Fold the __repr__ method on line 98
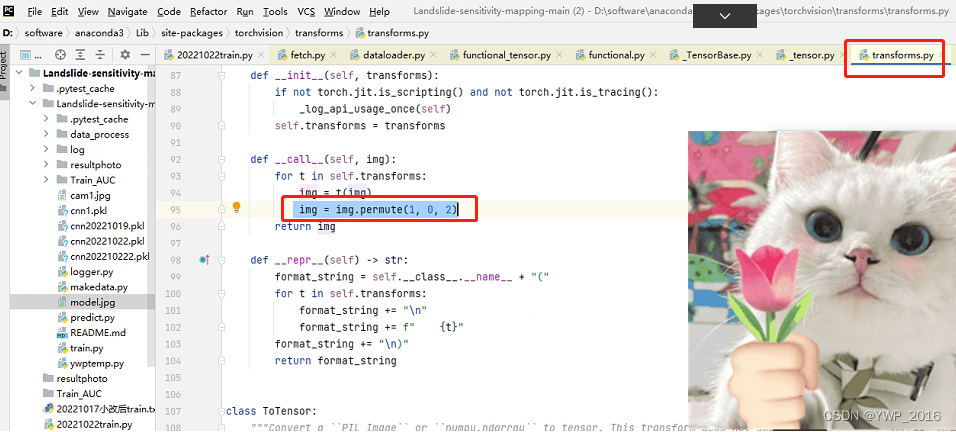956x432 pixels. 223,260
